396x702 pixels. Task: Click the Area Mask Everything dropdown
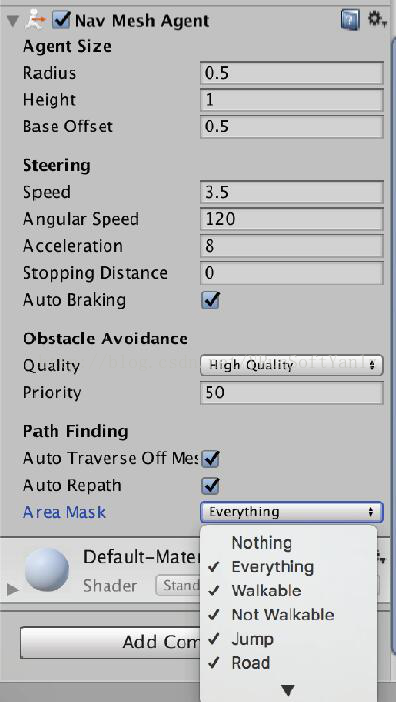tap(292, 512)
